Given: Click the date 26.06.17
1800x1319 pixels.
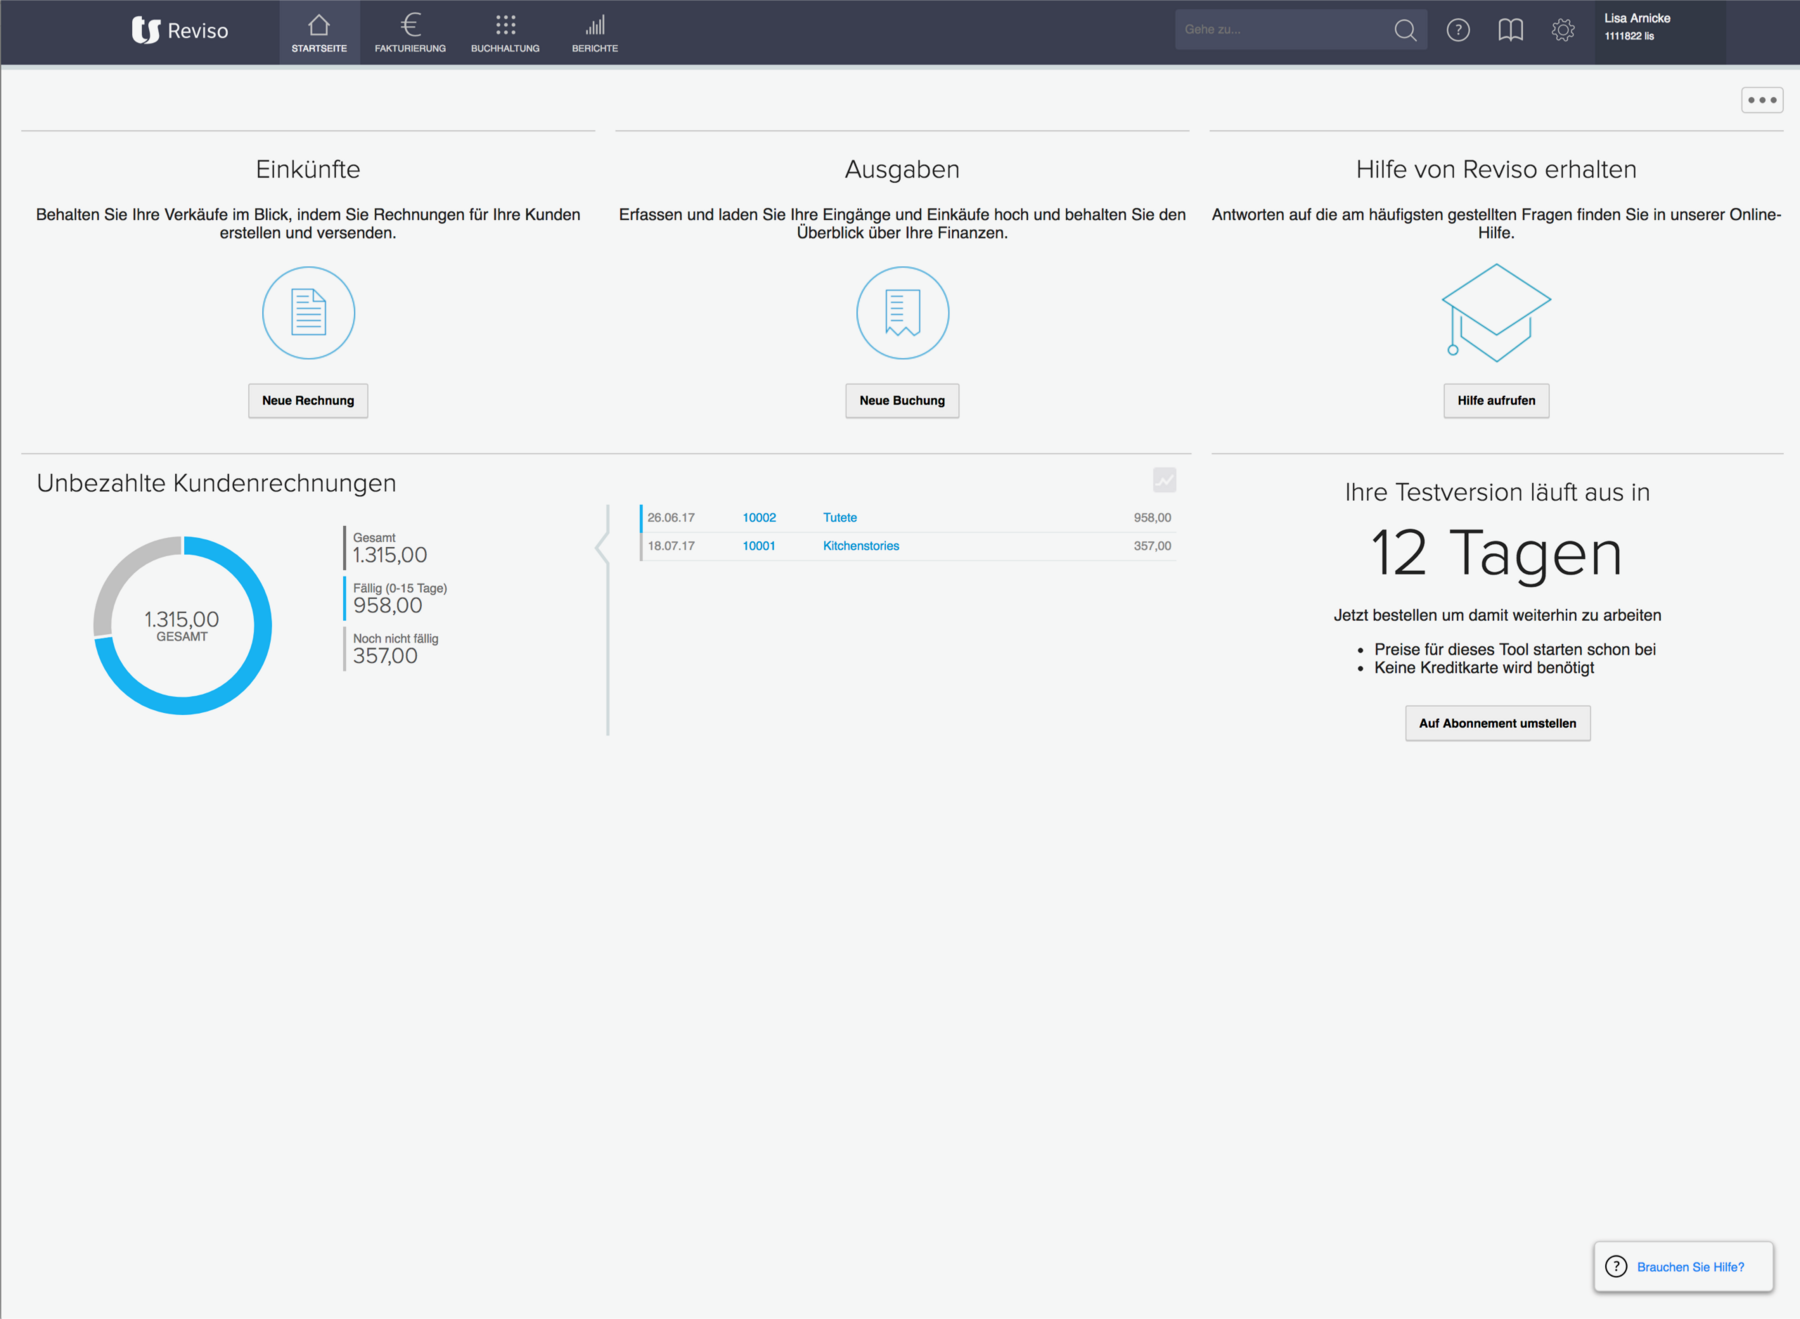Looking at the screenshot, I should coord(671,518).
